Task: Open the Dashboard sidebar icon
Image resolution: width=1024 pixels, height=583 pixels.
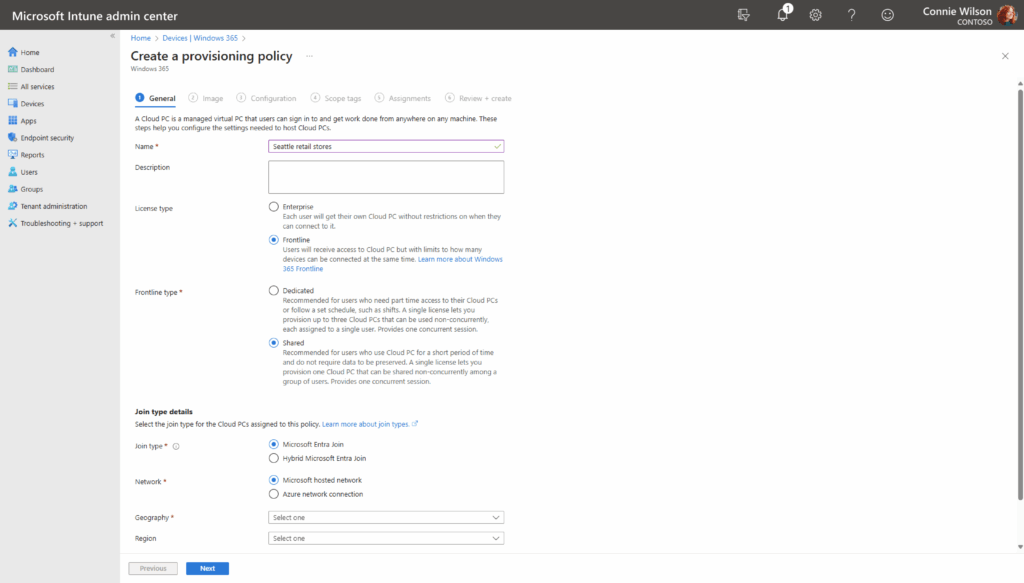Action: coord(12,69)
